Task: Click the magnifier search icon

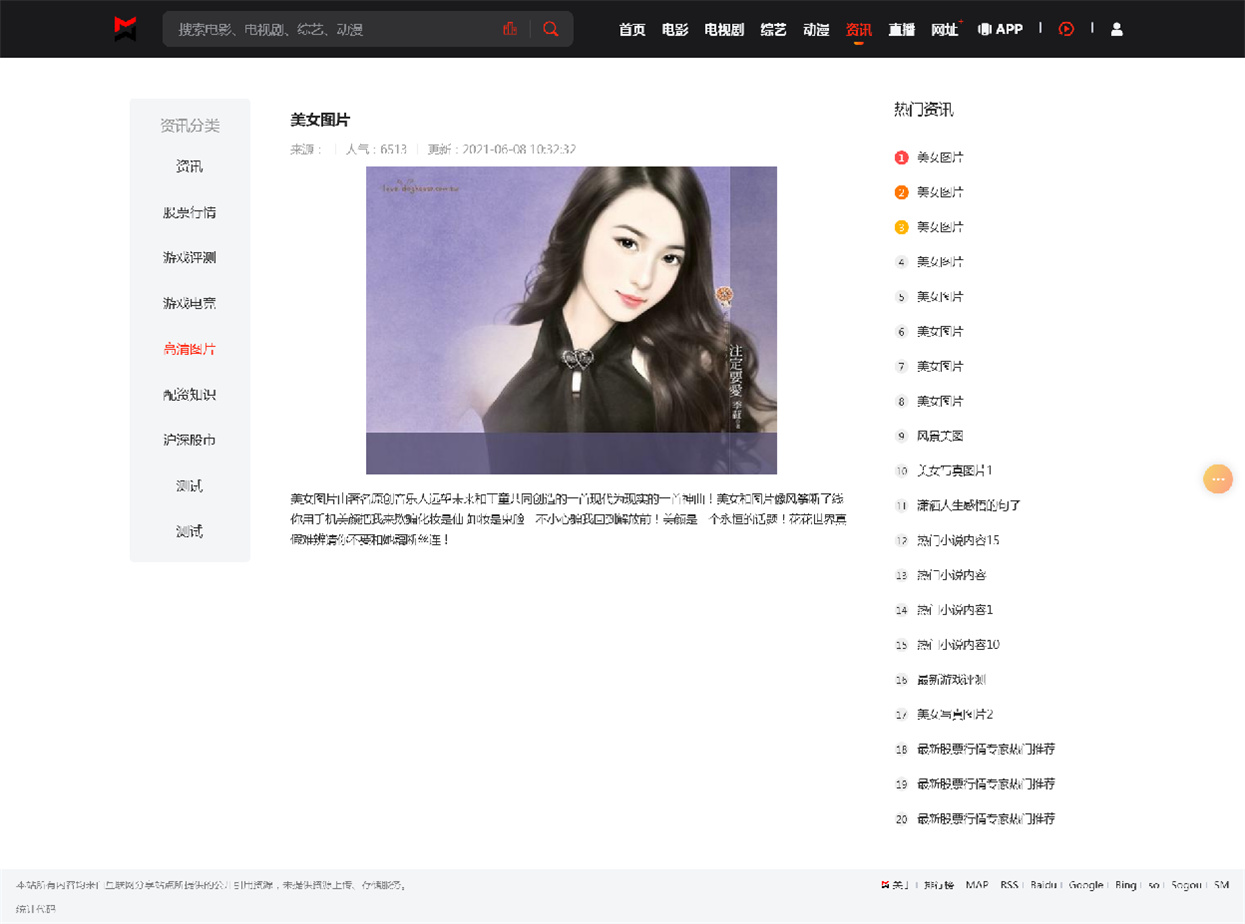Action: (551, 29)
